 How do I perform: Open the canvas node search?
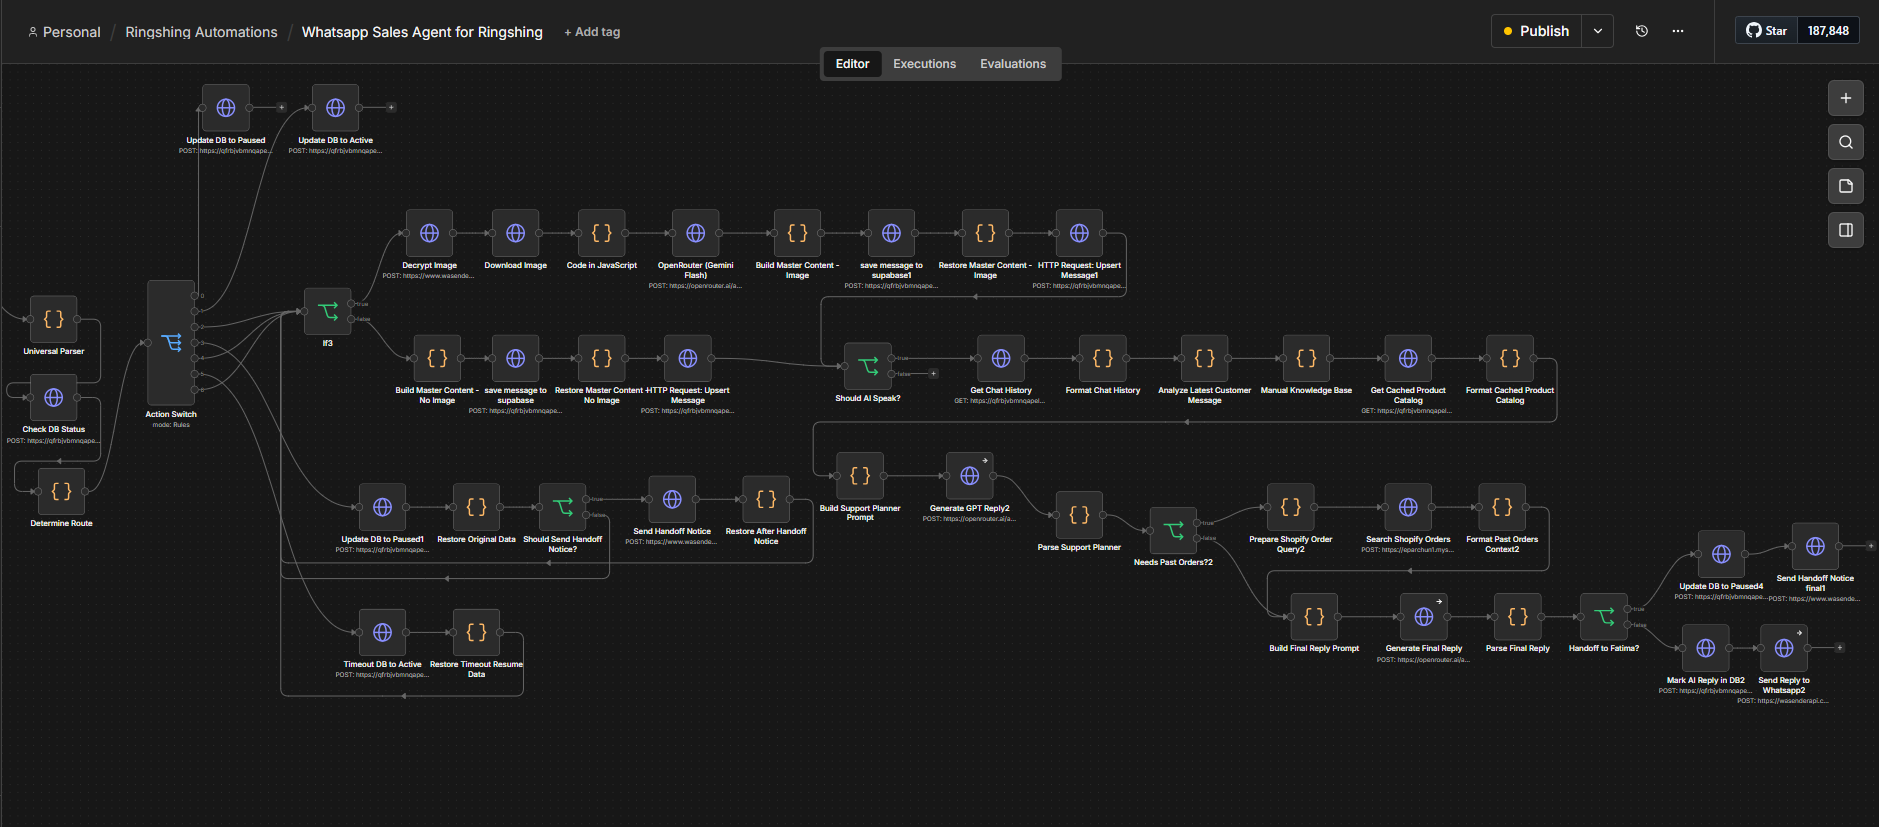pos(1846,142)
